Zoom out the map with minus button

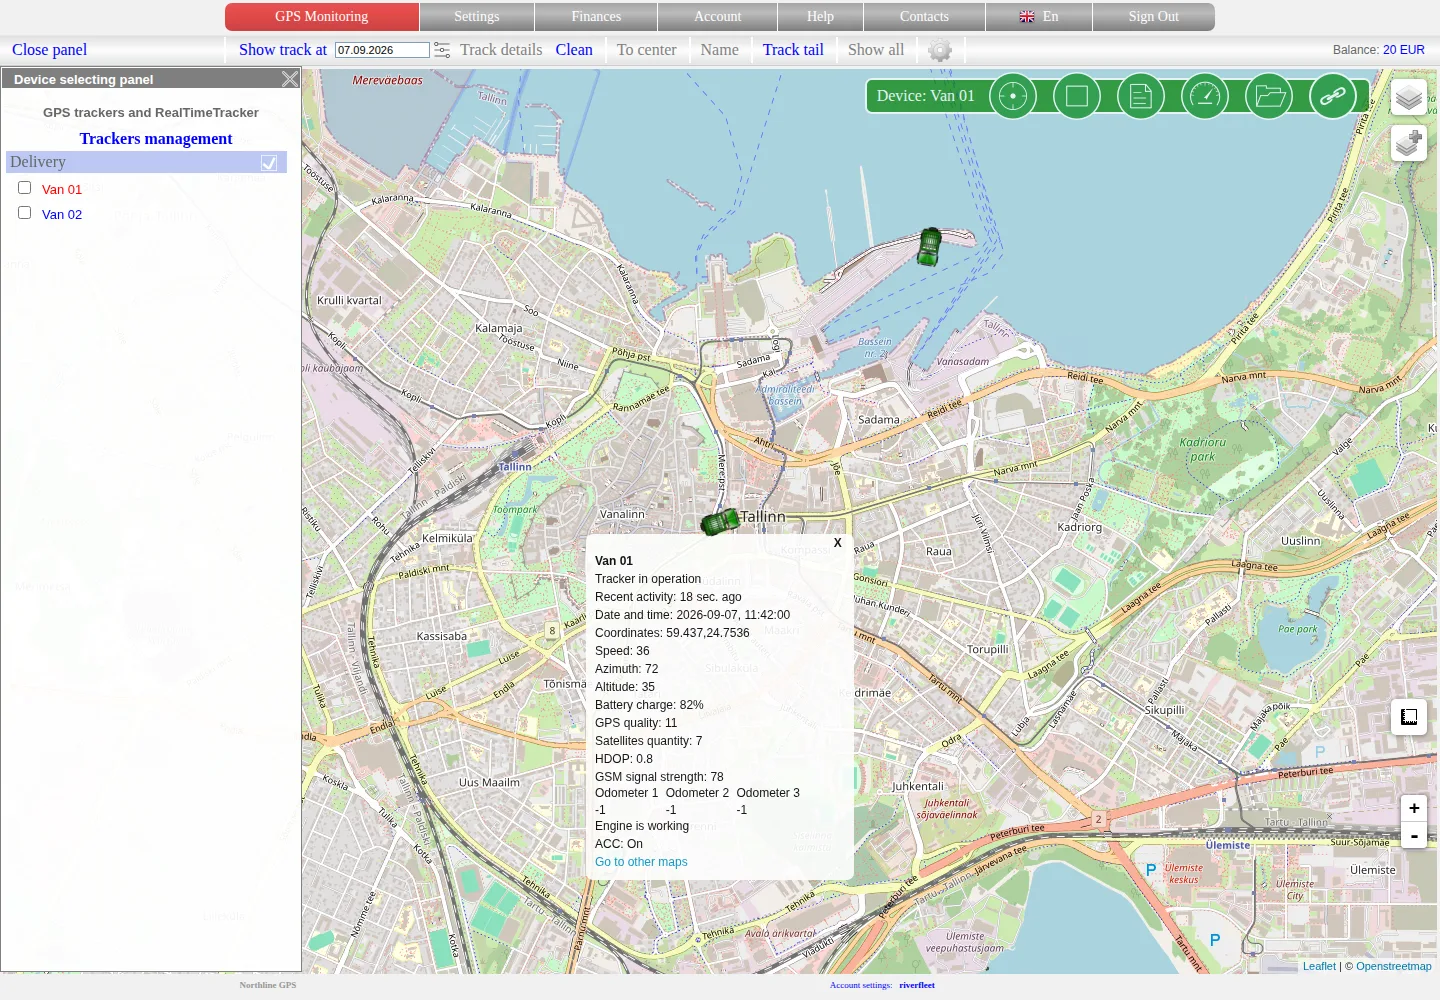[x=1414, y=835]
